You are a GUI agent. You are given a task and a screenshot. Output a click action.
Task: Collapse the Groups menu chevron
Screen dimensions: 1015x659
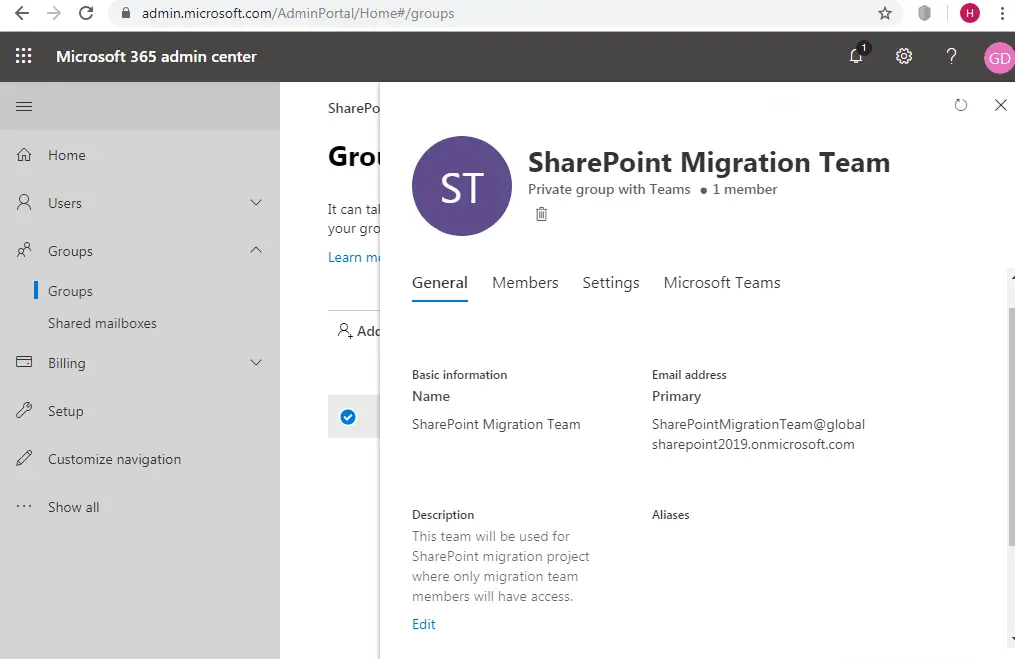click(256, 250)
